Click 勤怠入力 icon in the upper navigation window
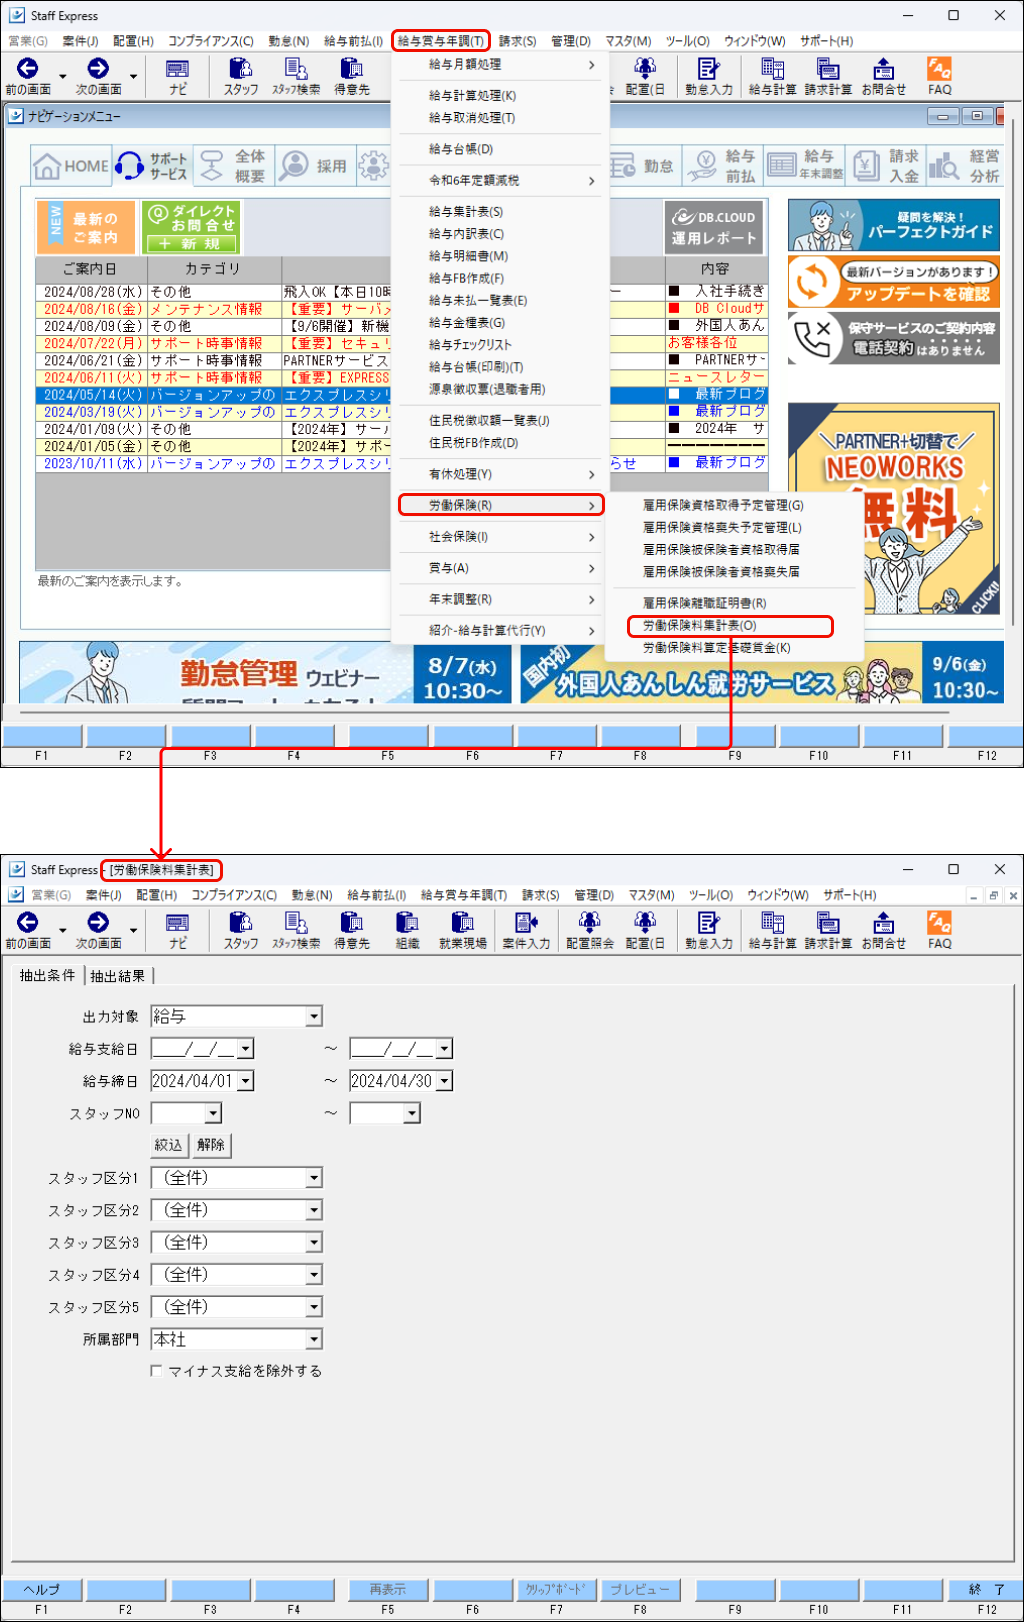Screen dimensions: 1024x1622 point(708,75)
